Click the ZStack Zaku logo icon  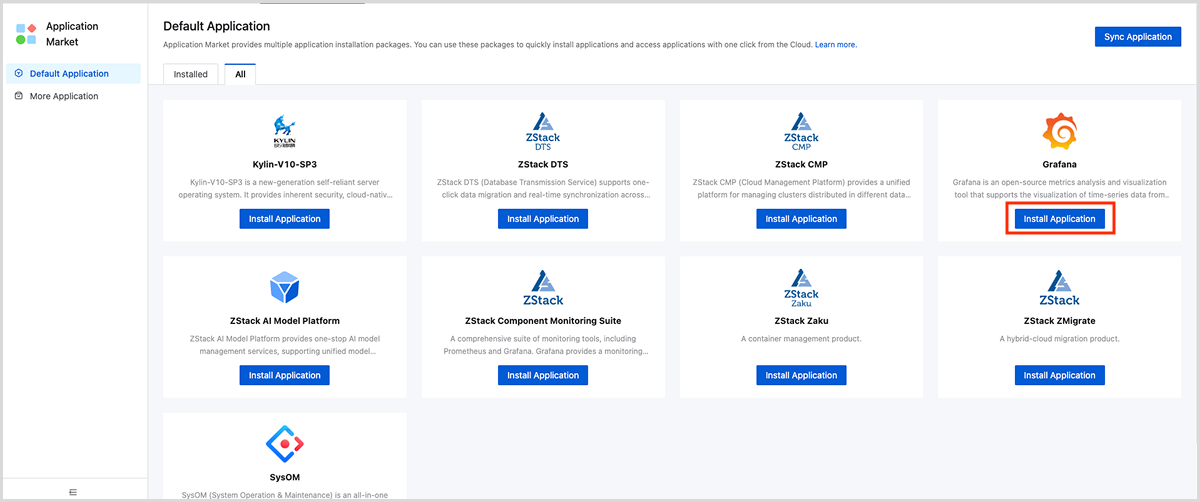(x=801, y=288)
